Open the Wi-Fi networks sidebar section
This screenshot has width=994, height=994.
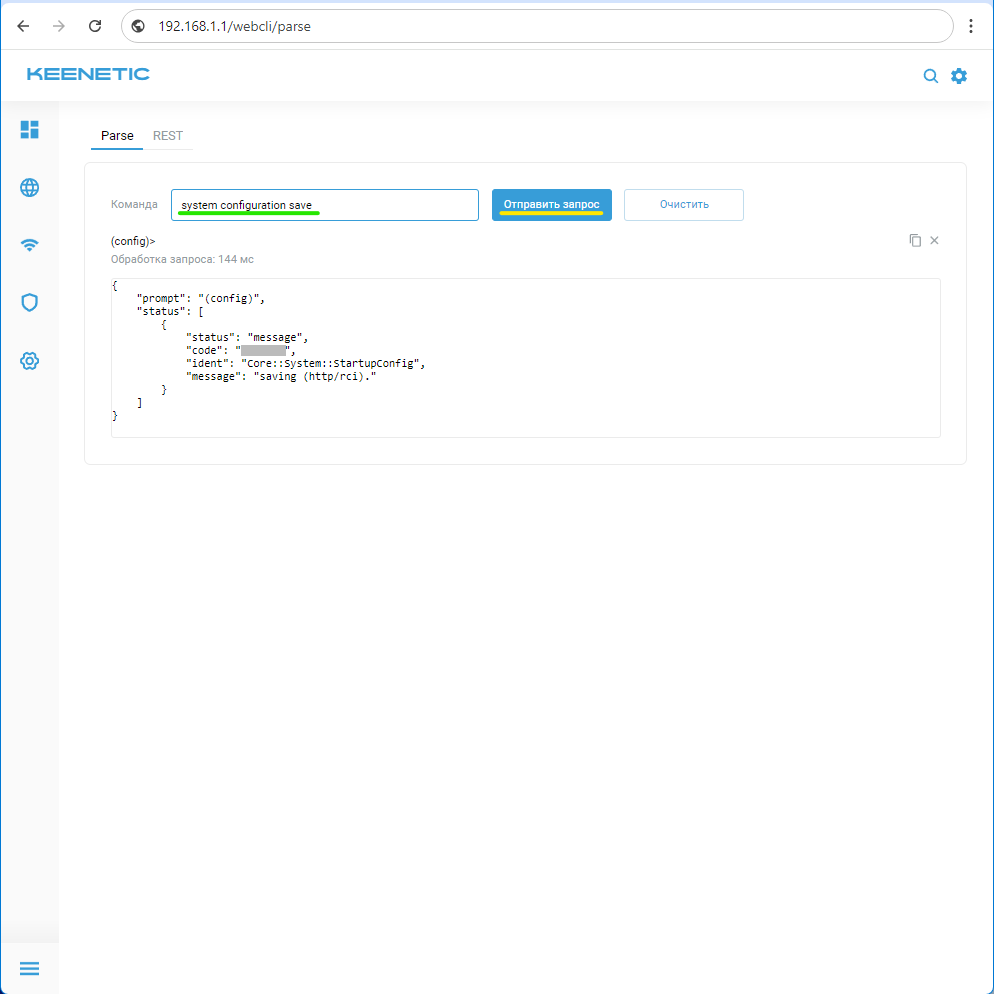point(30,245)
